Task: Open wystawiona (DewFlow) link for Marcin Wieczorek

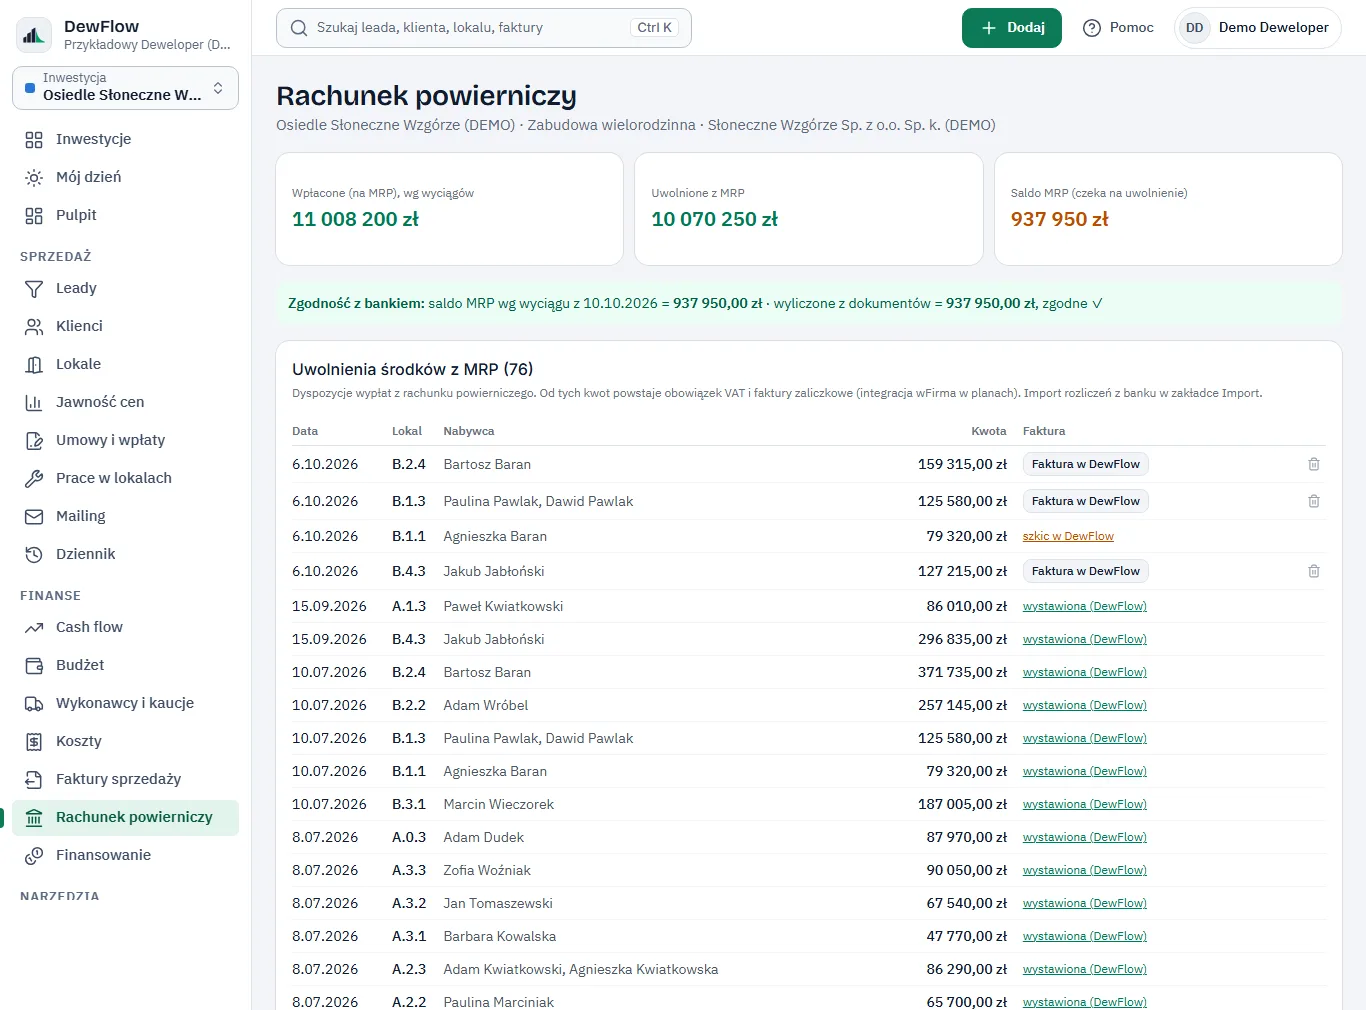Action: tap(1085, 804)
